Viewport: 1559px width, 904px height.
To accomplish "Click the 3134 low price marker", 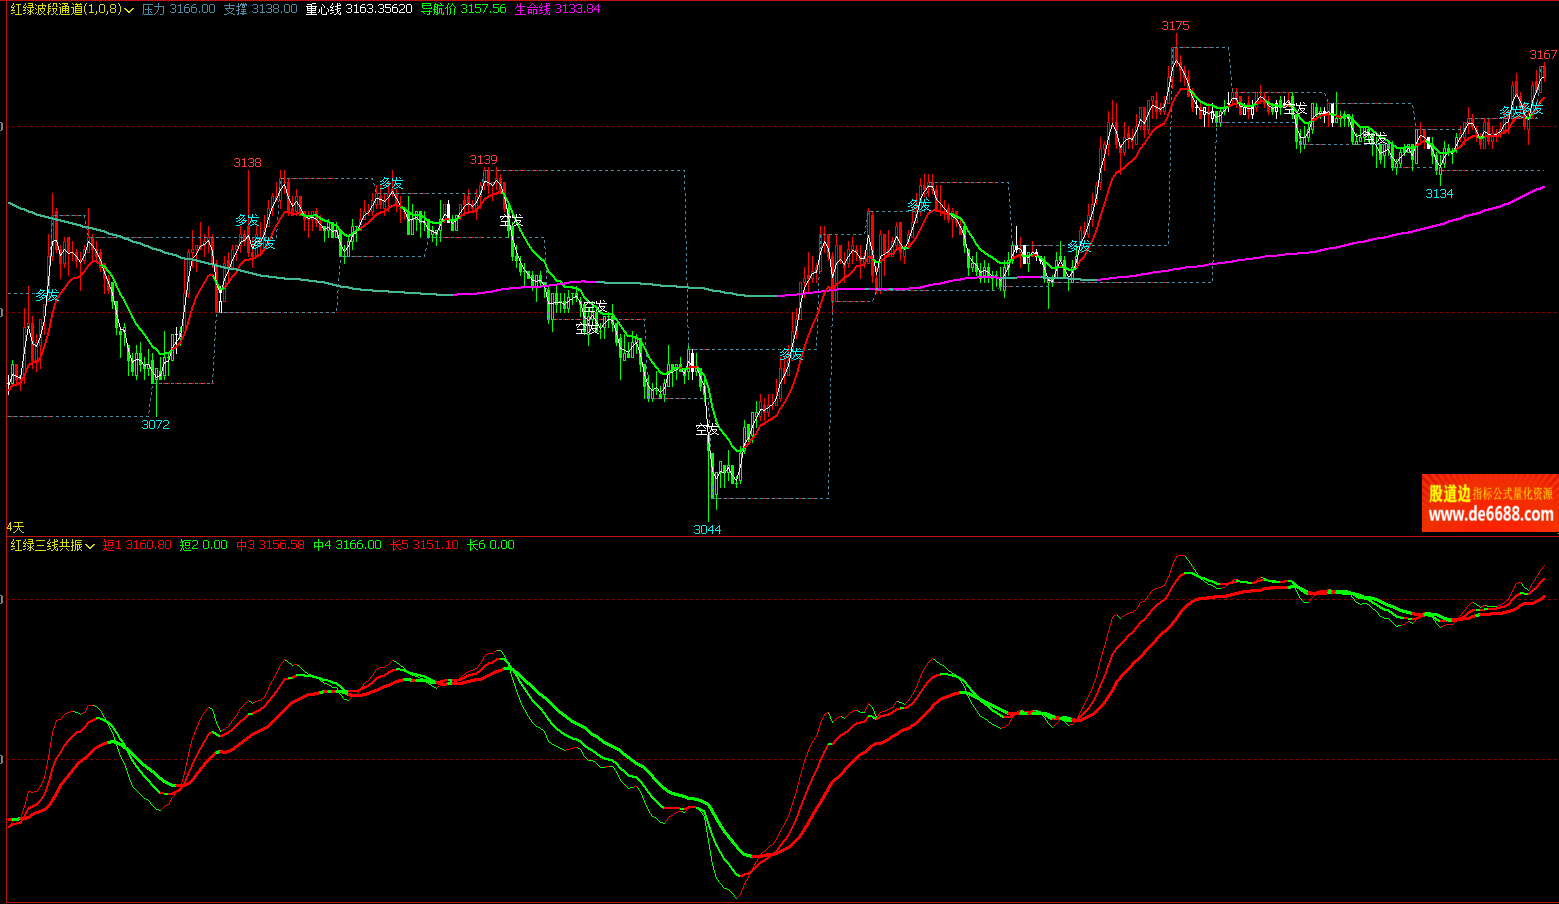I will (x=1439, y=194).
